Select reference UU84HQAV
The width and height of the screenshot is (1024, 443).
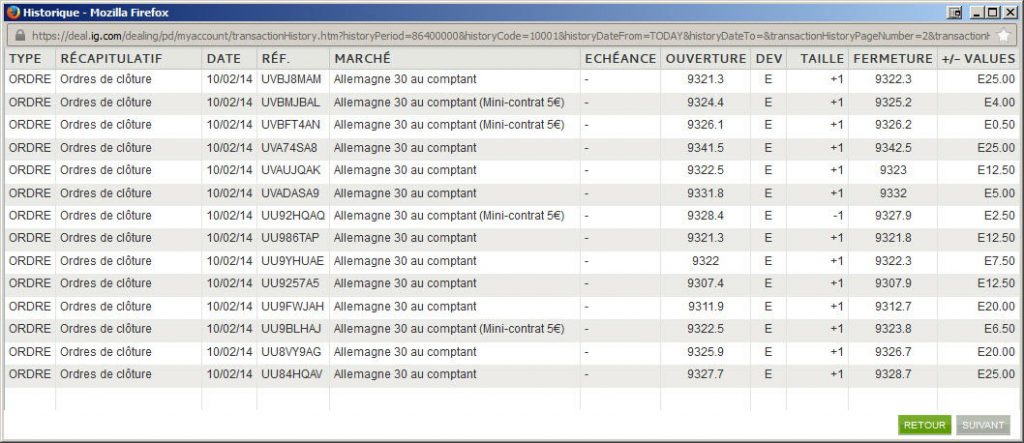(x=292, y=374)
